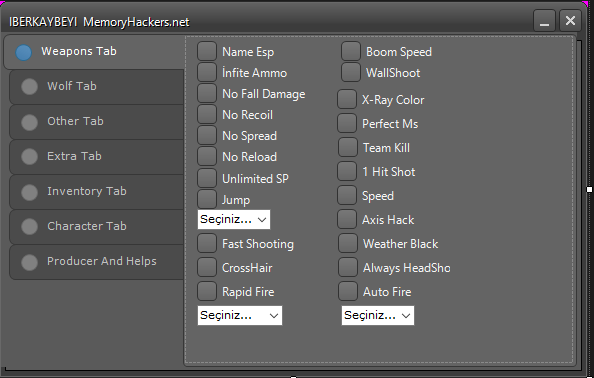The width and height of the screenshot is (594, 378).
Task: Toggle 1 Hit Shot checkbox
Action: click(x=347, y=171)
